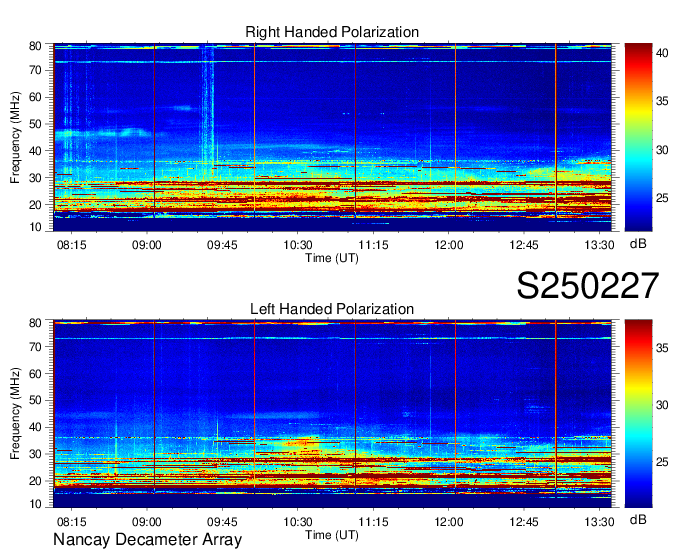Click 50 MHz tick of Right Handed plot
The height and width of the screenshot is (552, 680).
35,124
